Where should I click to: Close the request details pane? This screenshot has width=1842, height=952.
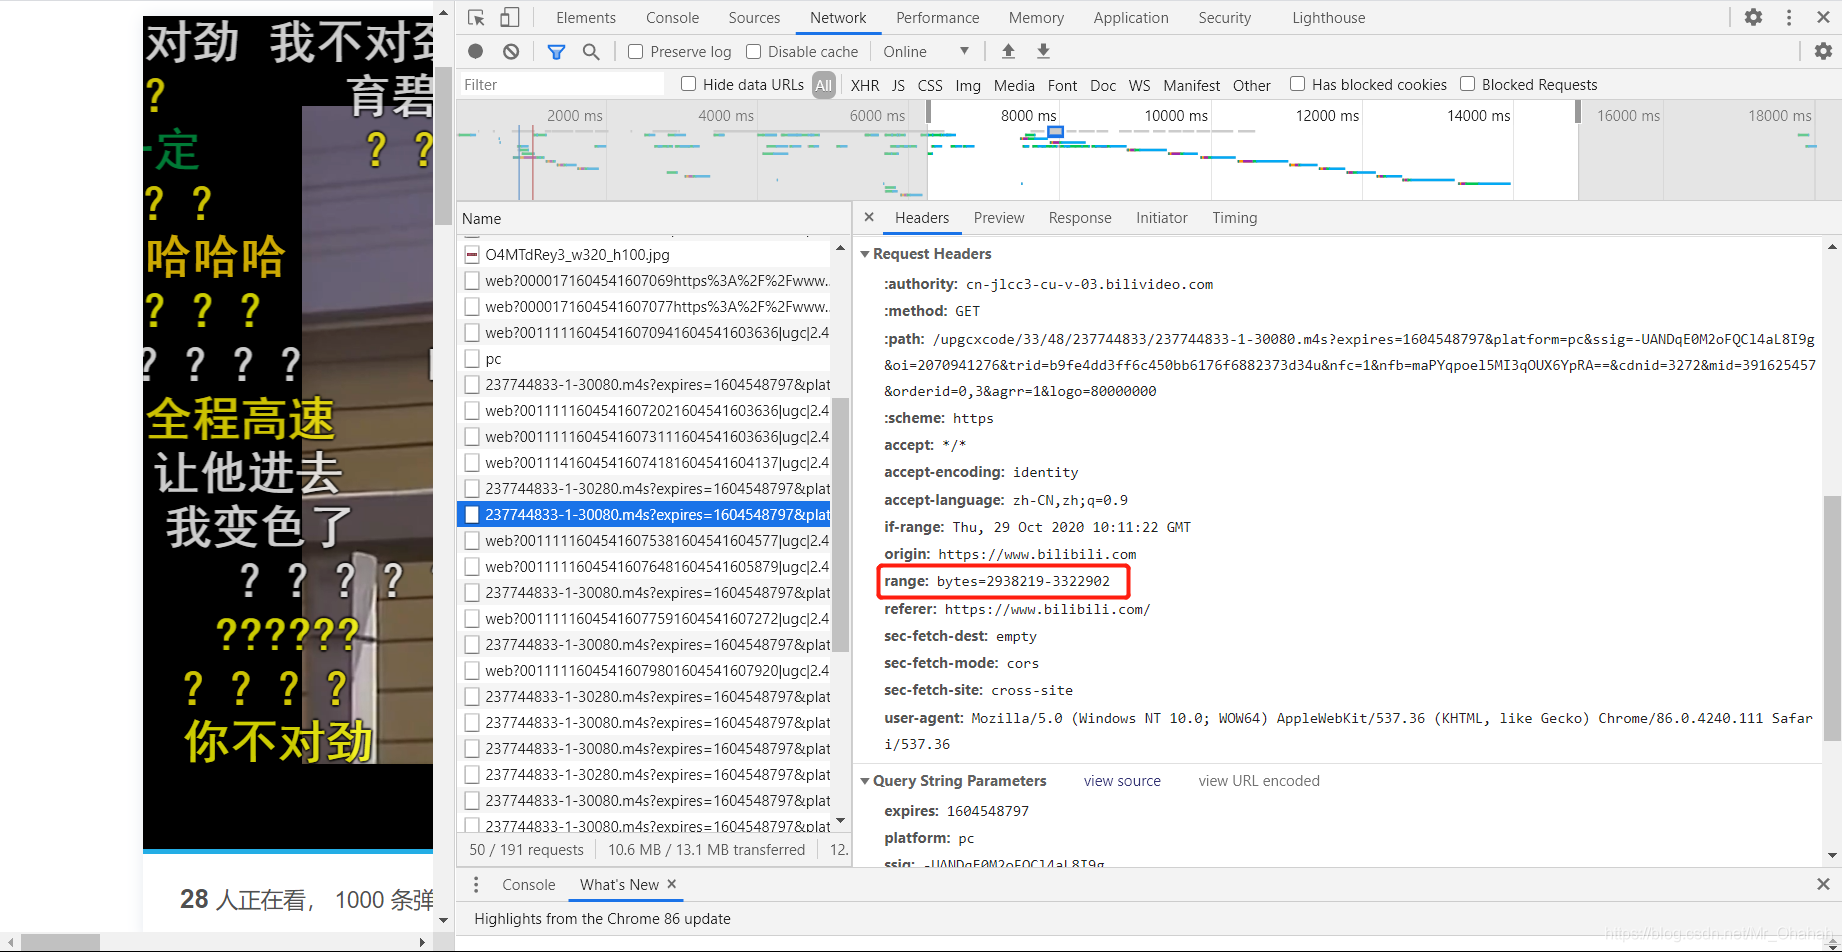tap(869, 217)
